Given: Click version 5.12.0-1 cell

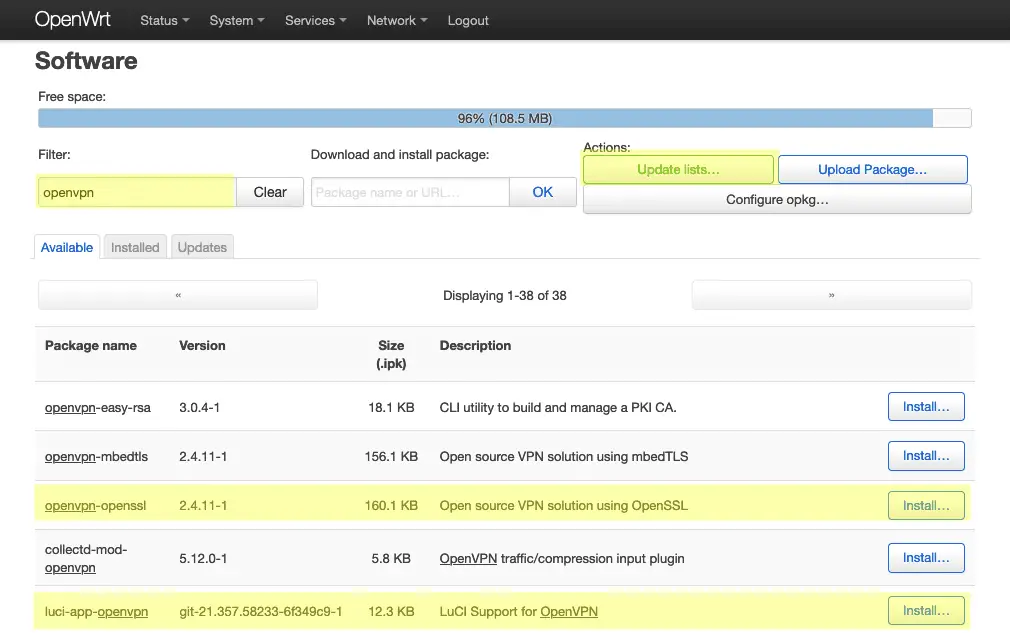Looking at the screenshot, I should pyautogui.click(x=203, y=558).
